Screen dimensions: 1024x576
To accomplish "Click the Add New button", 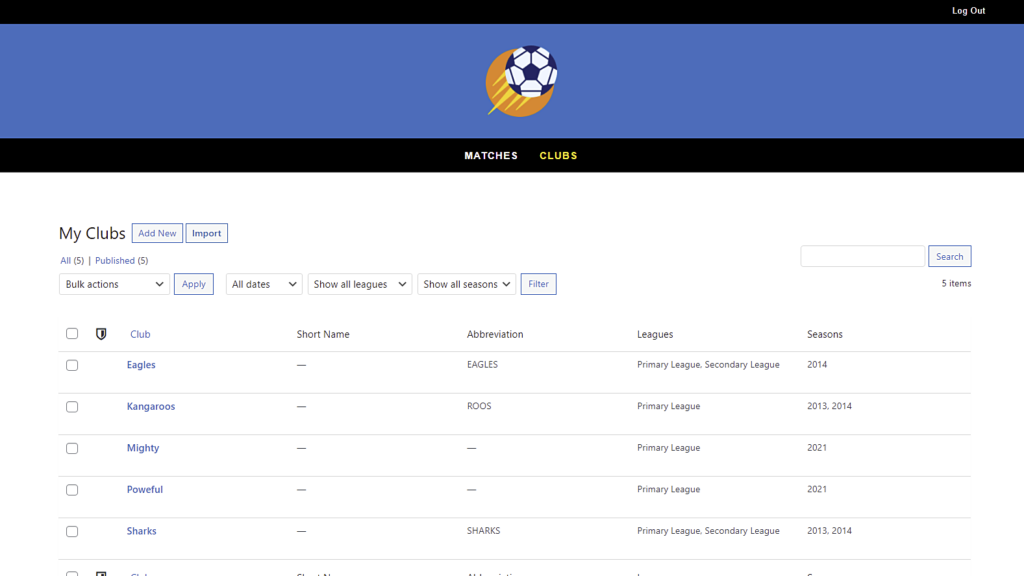I will point(157,232).
